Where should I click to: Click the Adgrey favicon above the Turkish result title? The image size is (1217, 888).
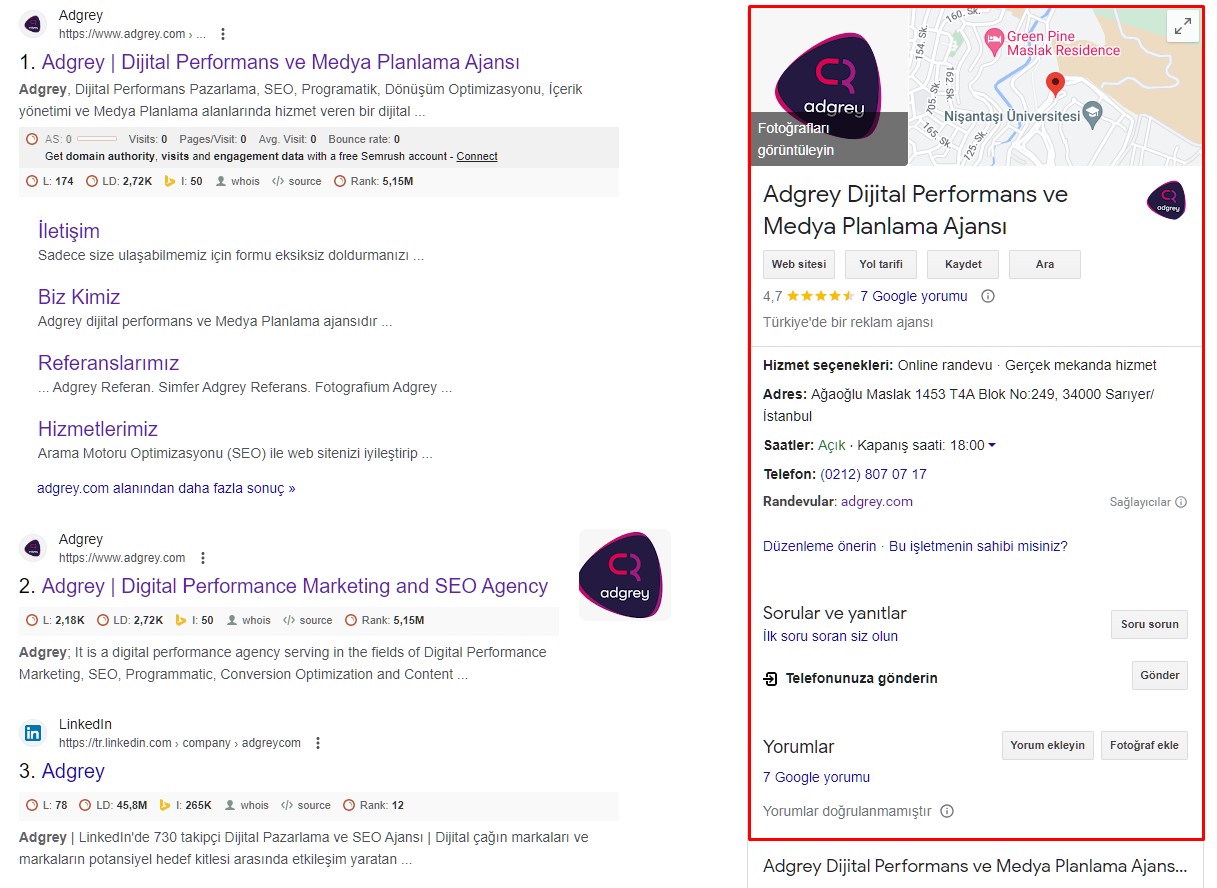pyautogui.click(x=33, y=24)
